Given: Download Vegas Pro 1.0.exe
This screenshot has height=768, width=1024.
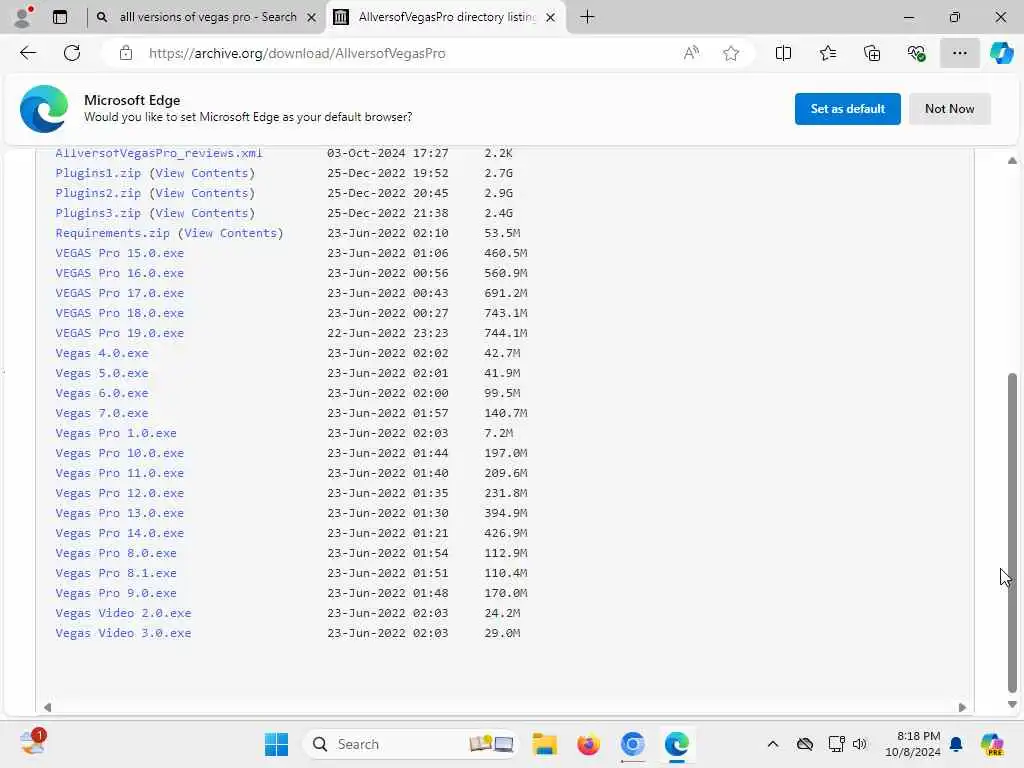Looking at the screenshot, I should 116,433.
